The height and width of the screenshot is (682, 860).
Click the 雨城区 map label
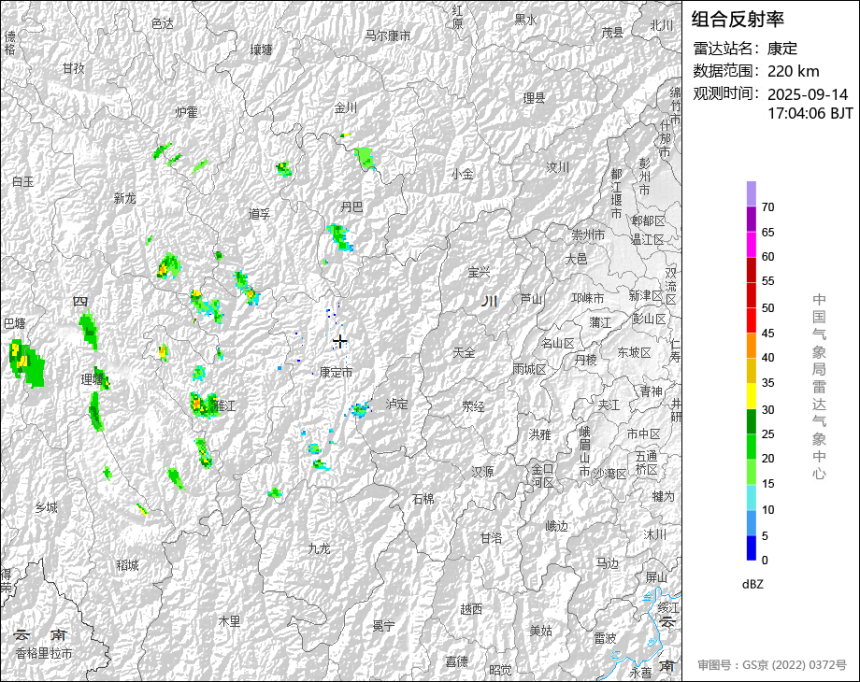click(x=529, y=369)
